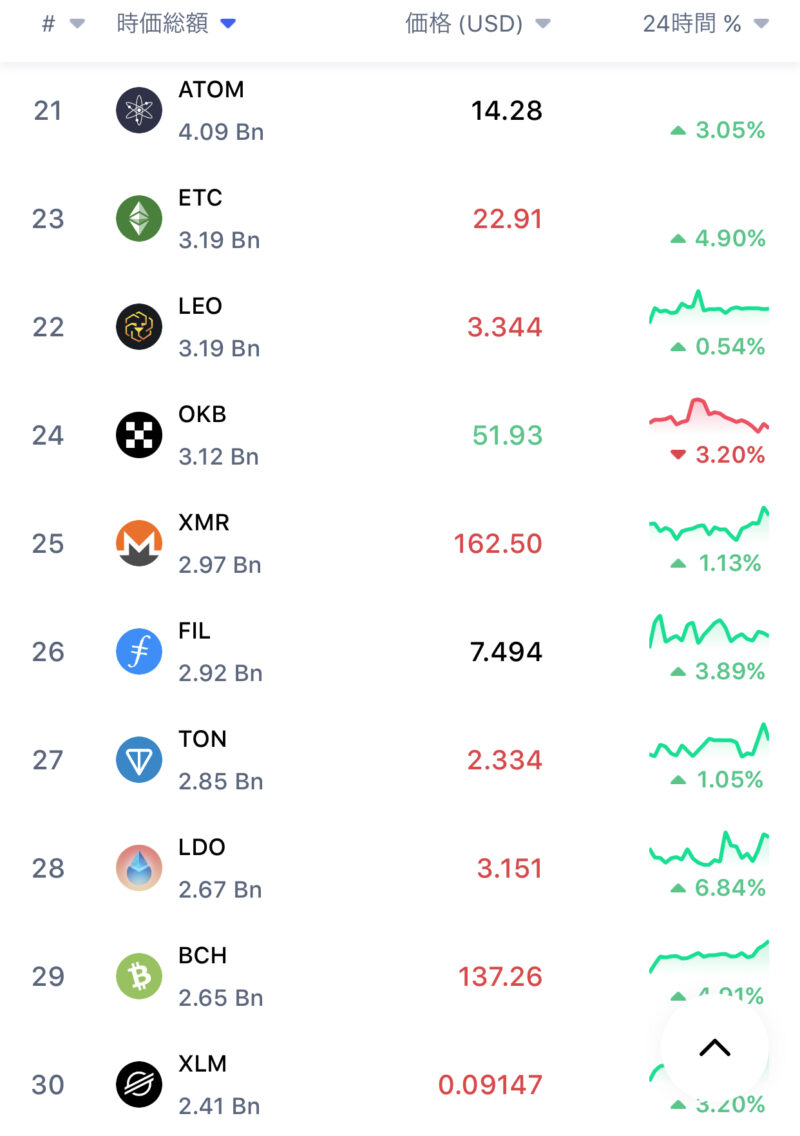Screen dimensions: 800x1136
Task: Sort by rank number column arrow
Action: click(x=77, y=24)
